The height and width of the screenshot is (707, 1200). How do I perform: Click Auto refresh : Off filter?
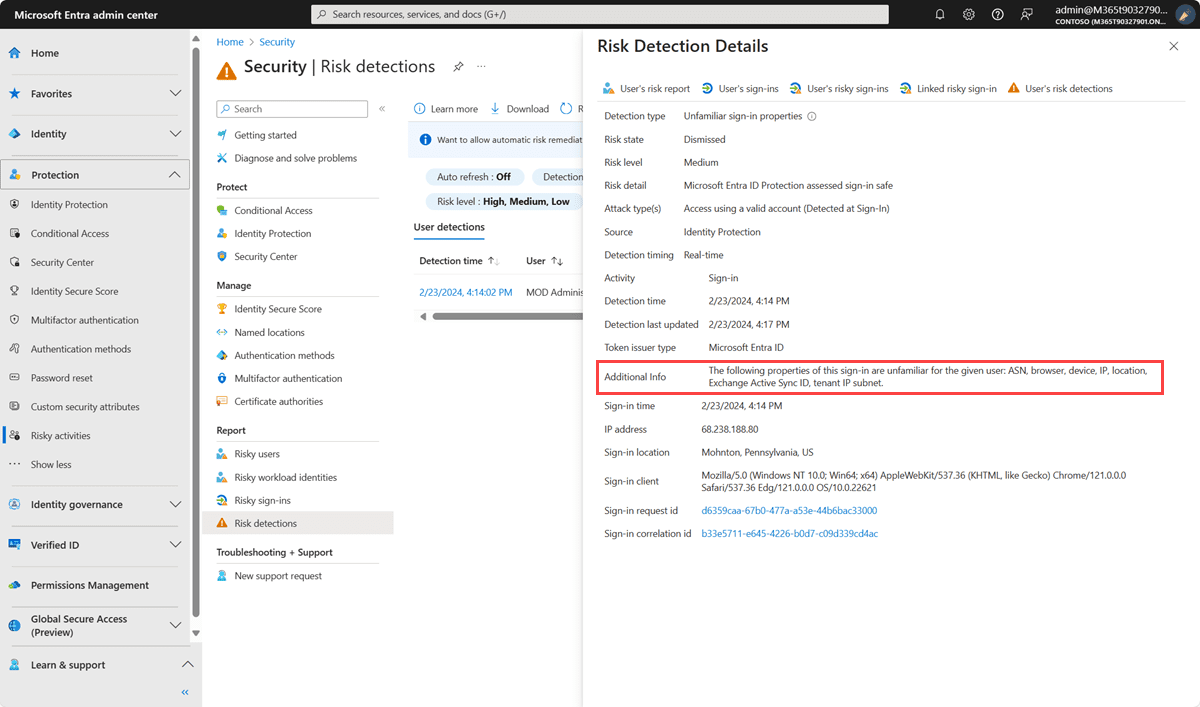coord(474,177)
